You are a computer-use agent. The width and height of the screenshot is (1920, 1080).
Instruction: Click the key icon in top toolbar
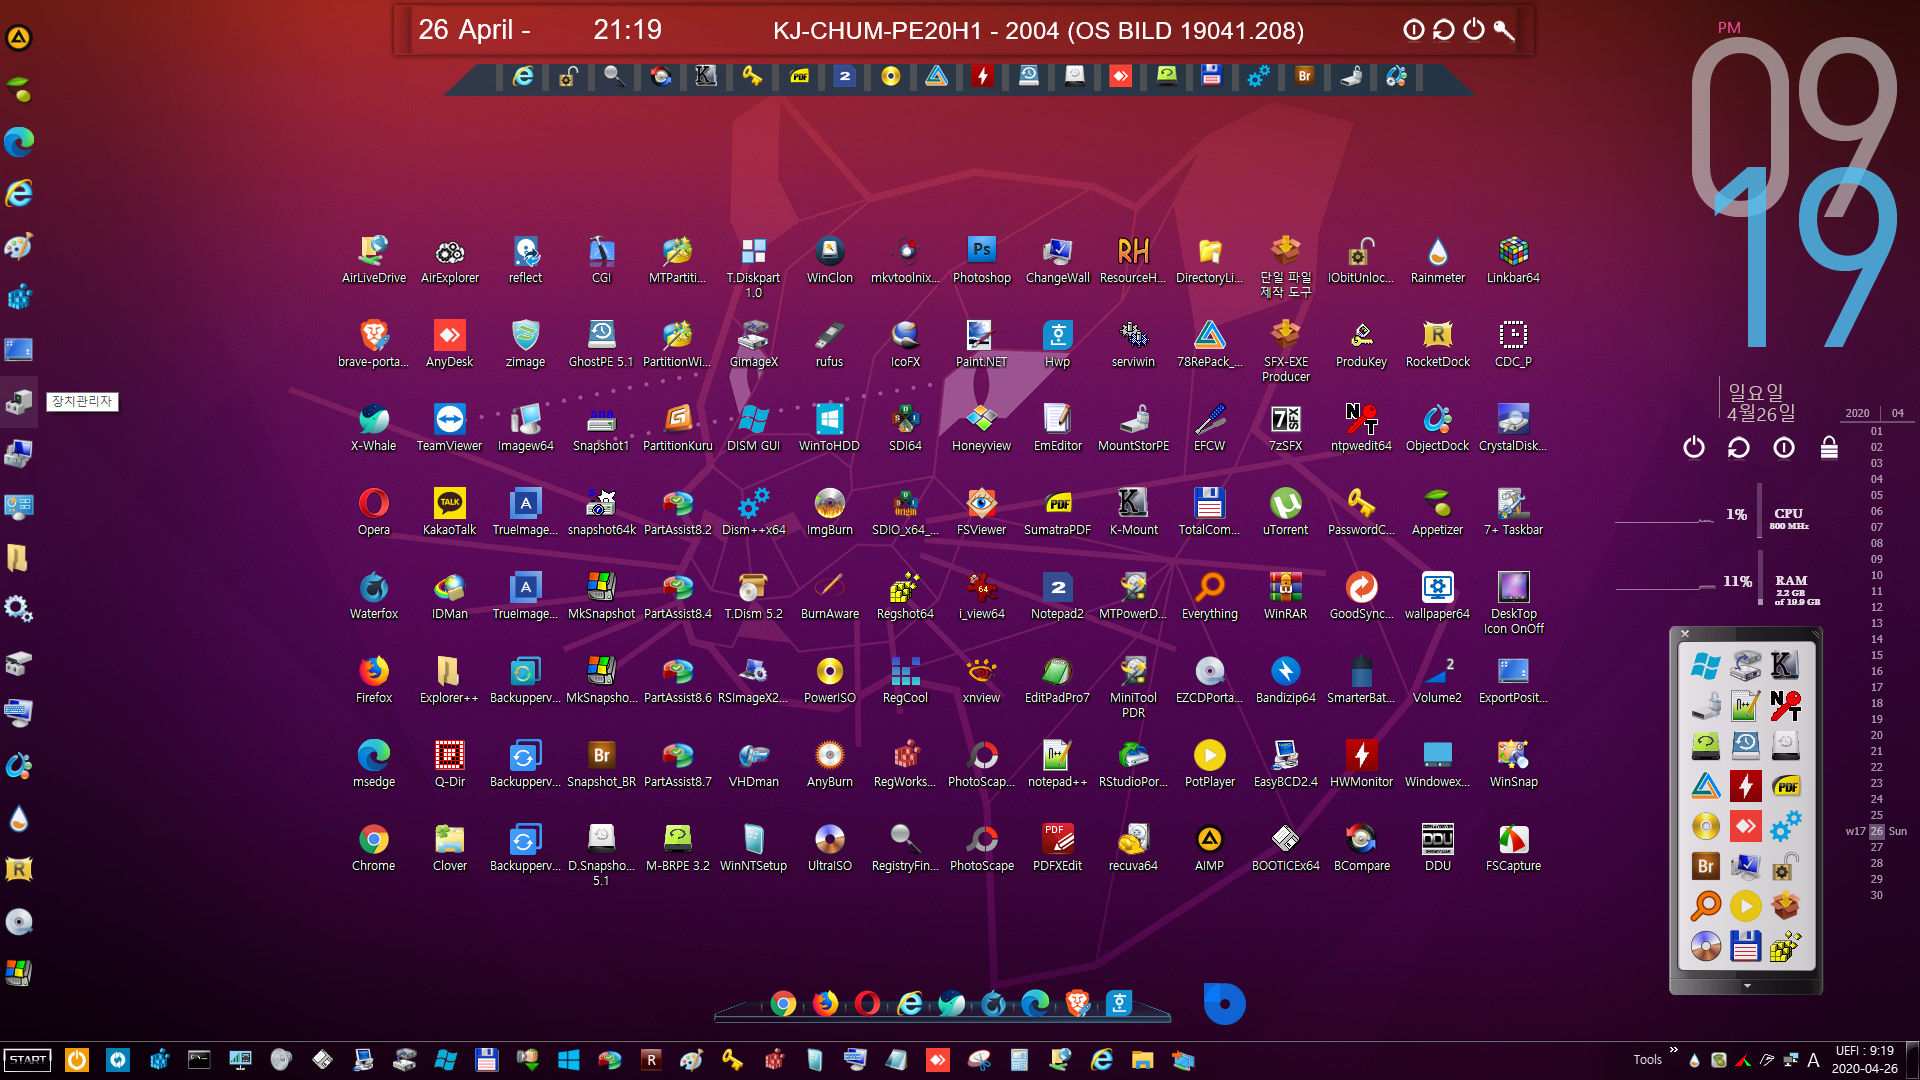pyautogui.click(x=752, y=76)
